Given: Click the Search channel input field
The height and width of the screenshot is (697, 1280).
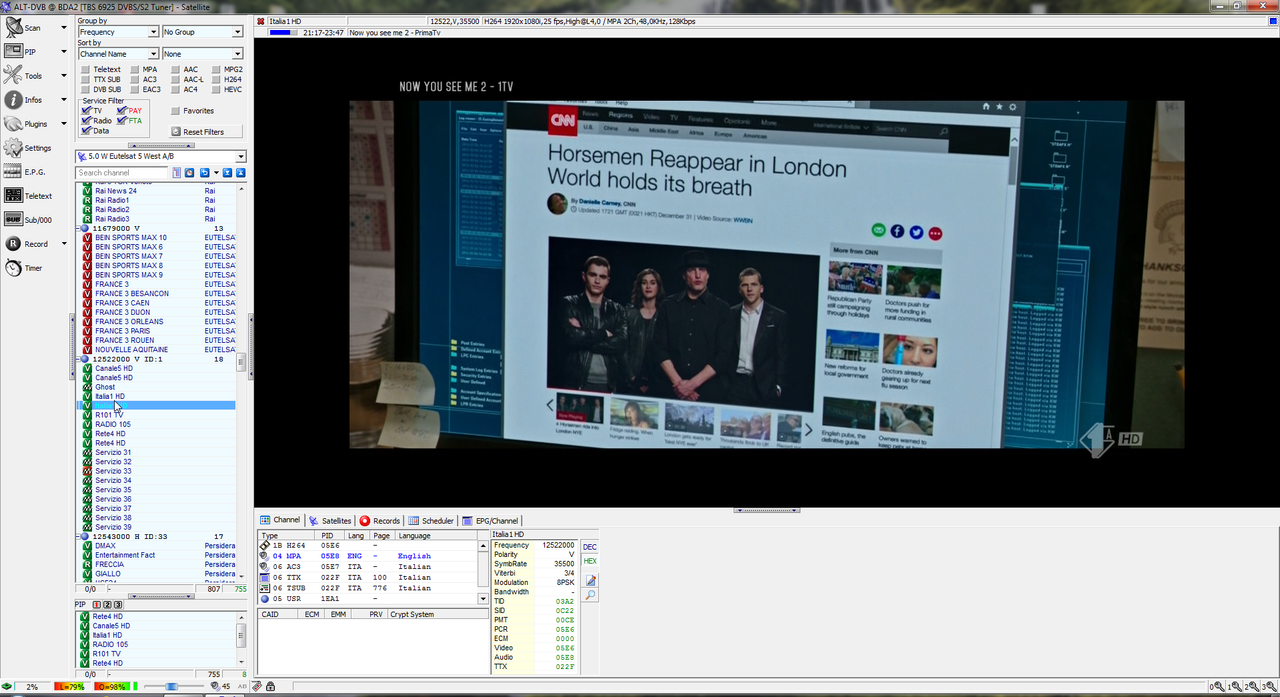Looking at the screenshot, I should point(123,173).
